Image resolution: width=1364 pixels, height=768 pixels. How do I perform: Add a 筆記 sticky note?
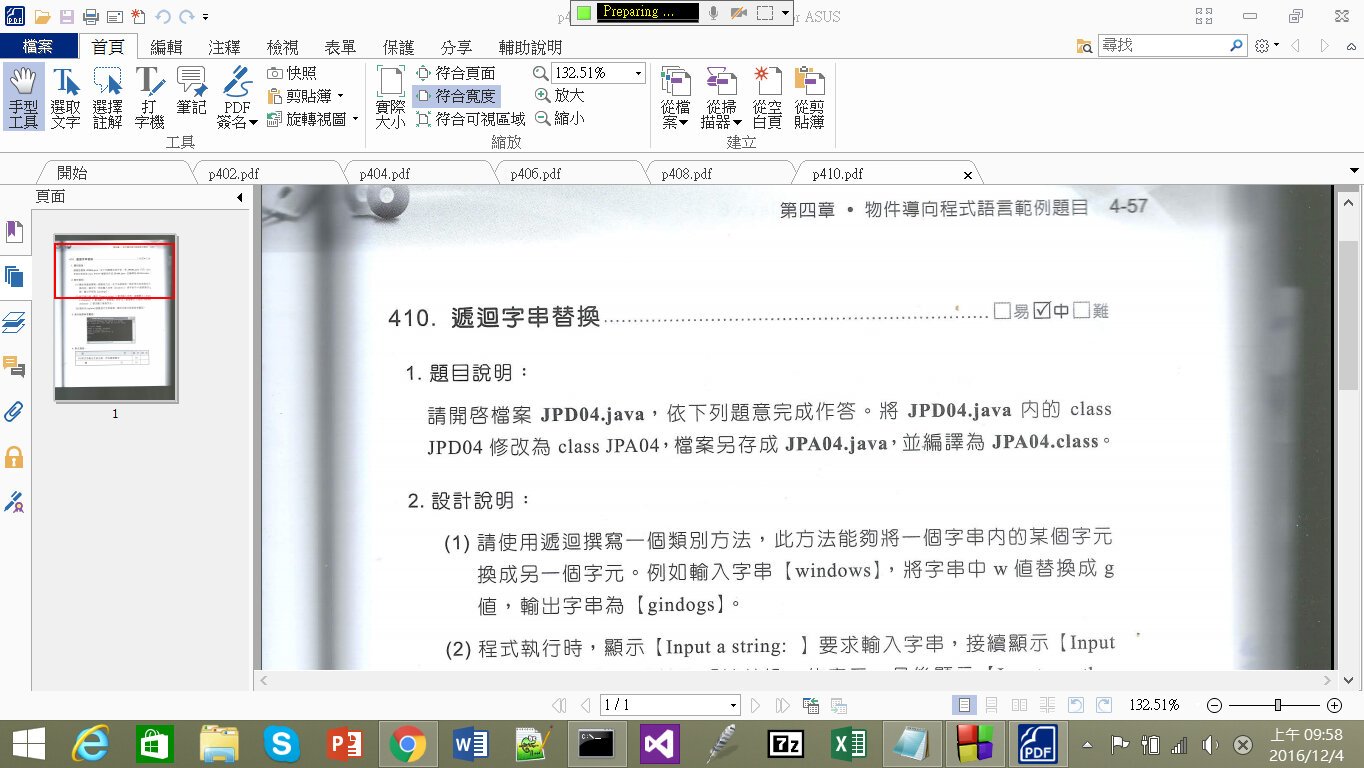[191, 90]
